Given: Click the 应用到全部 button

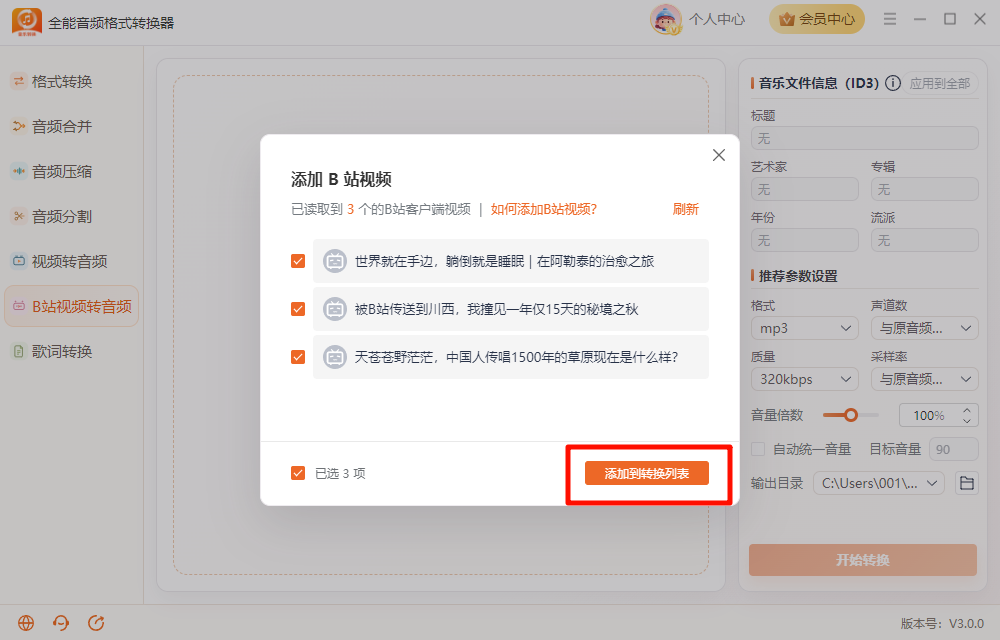Looking at the screenshot, I should tap(940, 83).
